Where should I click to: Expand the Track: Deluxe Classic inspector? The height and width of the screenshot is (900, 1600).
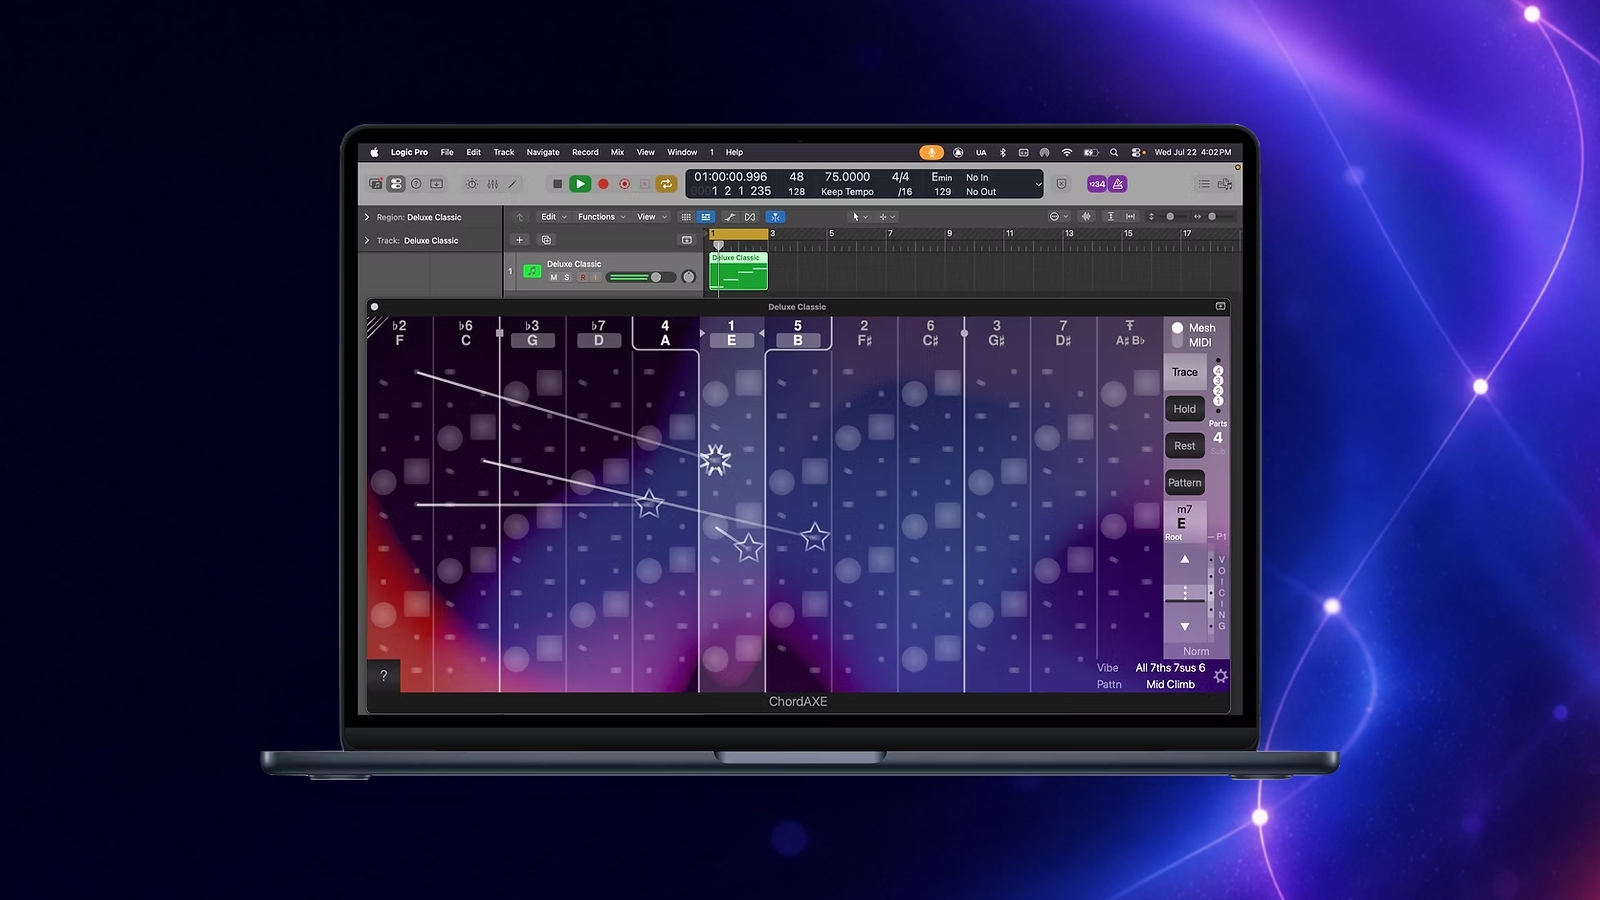367,241
